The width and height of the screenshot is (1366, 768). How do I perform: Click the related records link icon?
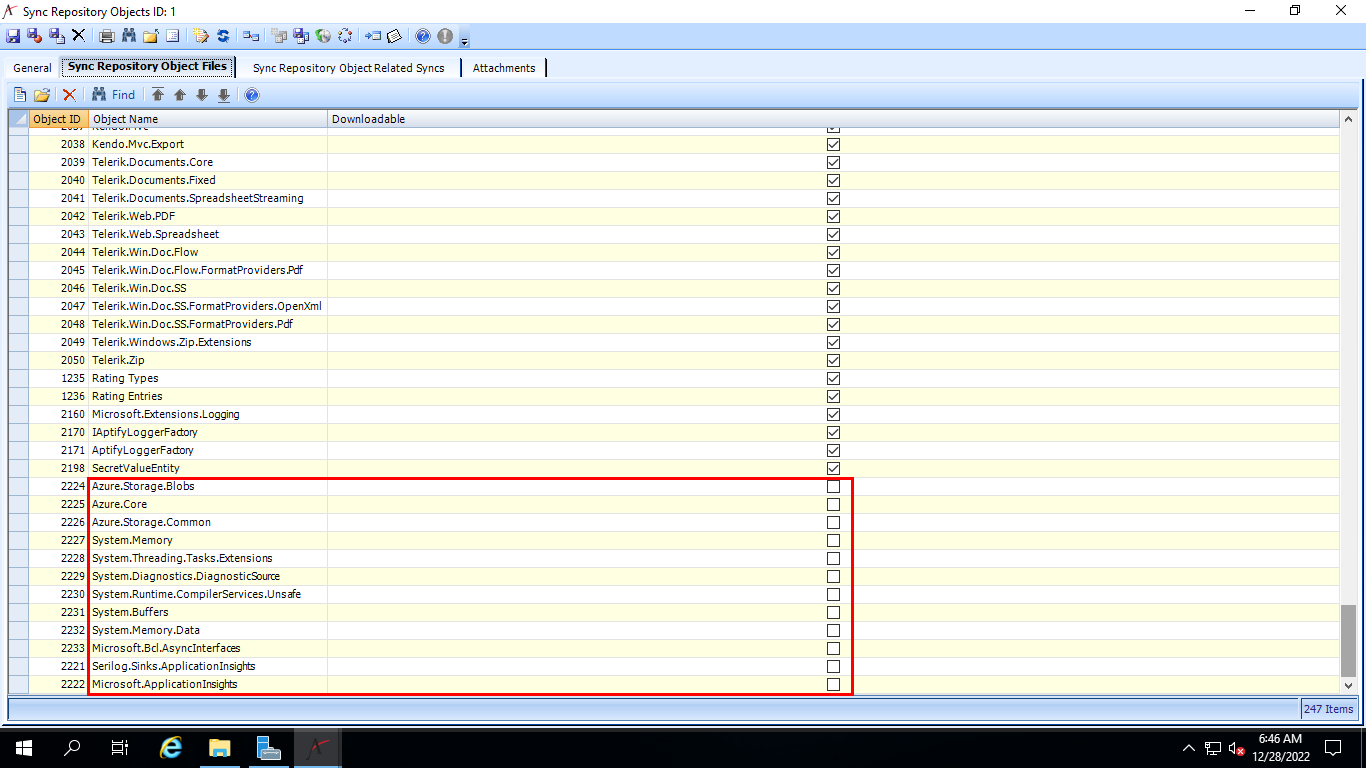(x=251, y=36)
